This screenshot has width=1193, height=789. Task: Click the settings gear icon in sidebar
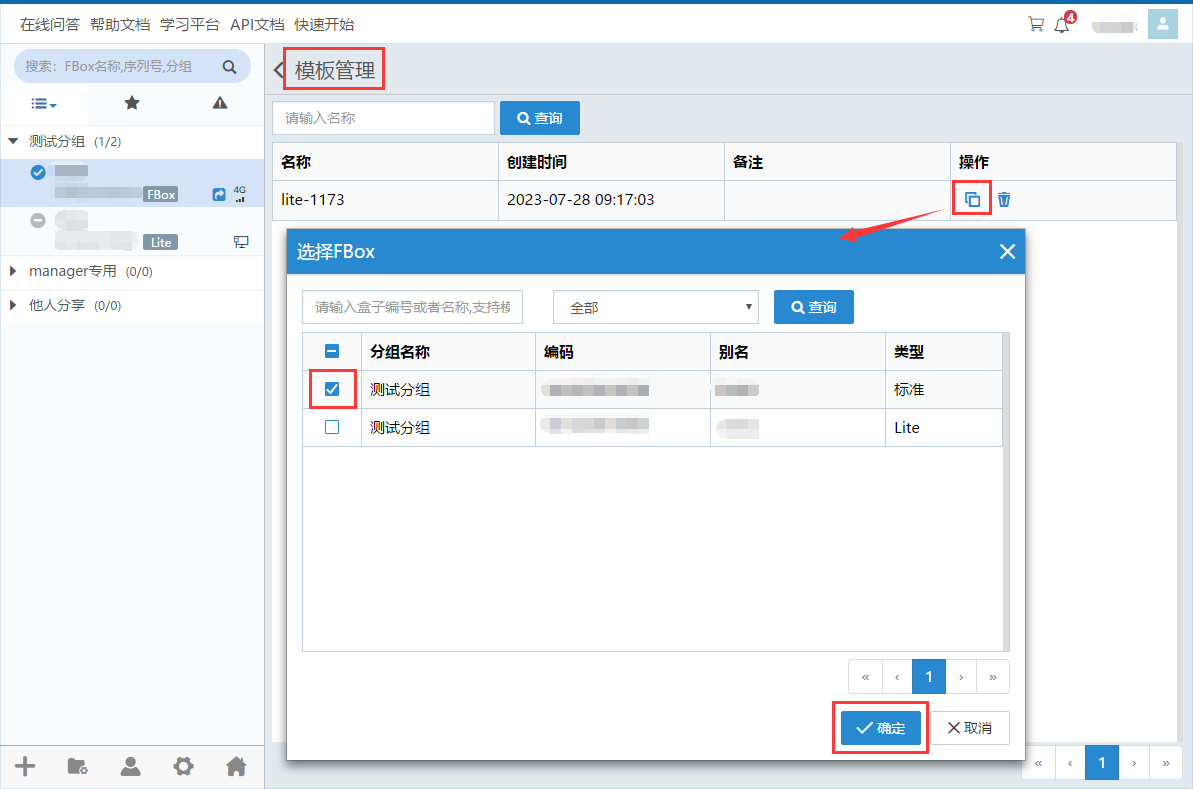(183, 766)
